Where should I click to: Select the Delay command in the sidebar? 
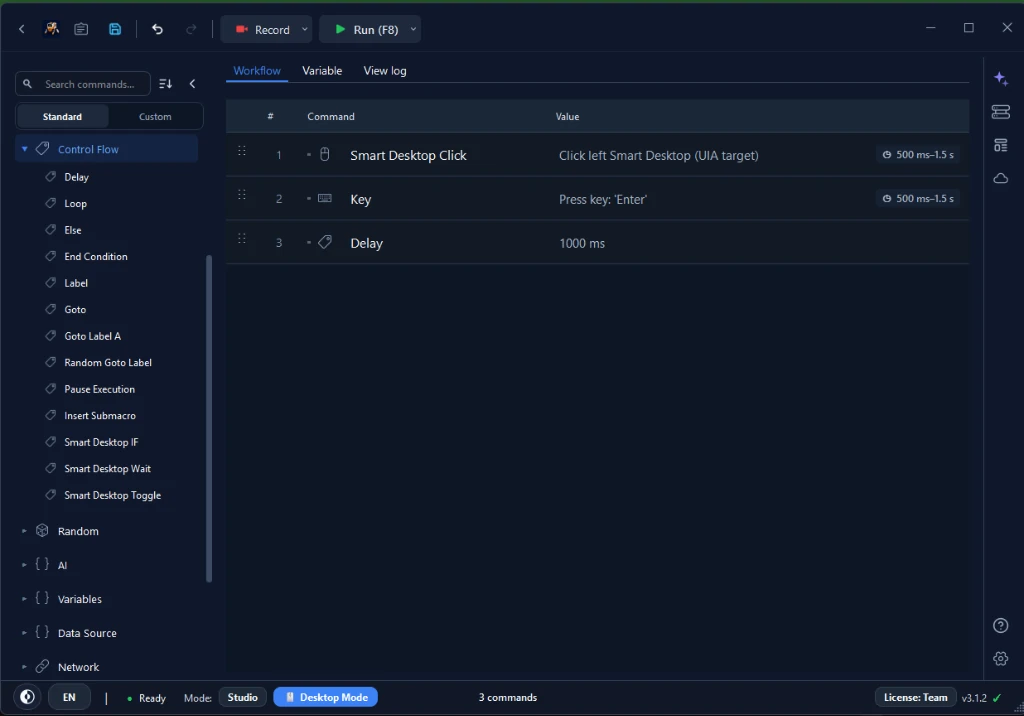(x=76, y=177)
